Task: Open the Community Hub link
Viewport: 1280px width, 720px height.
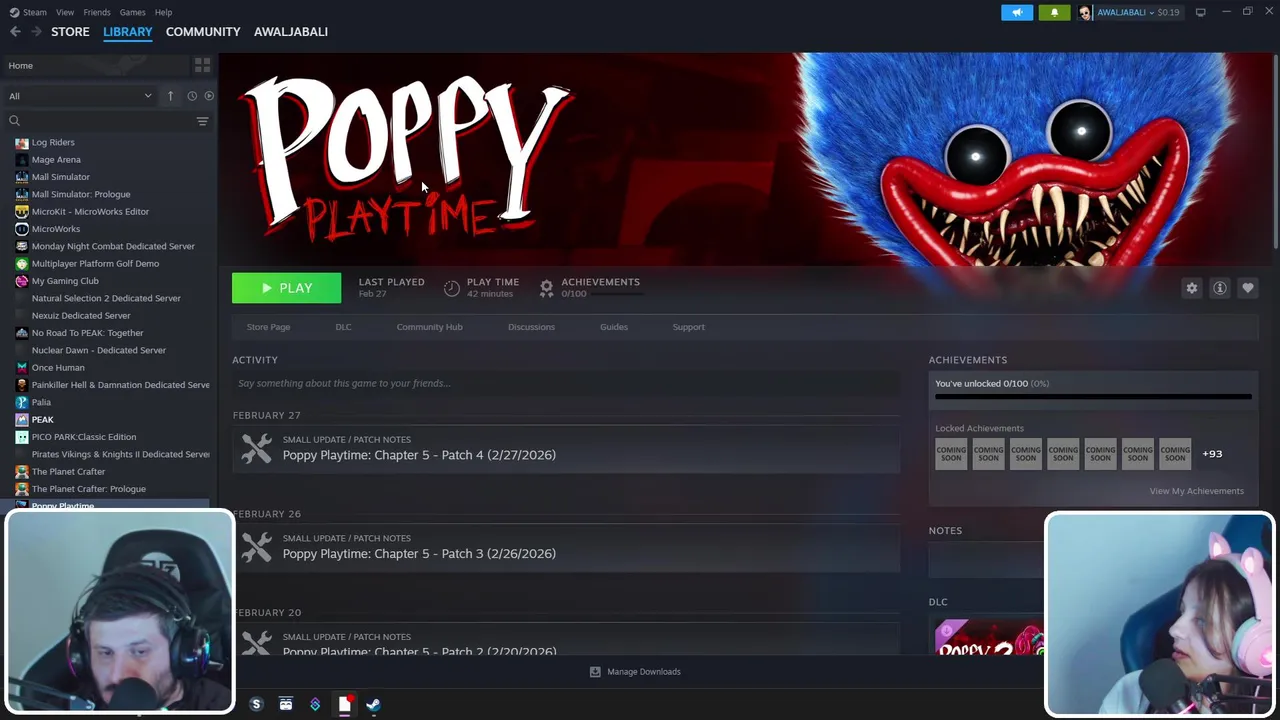Action: [429, 327]
